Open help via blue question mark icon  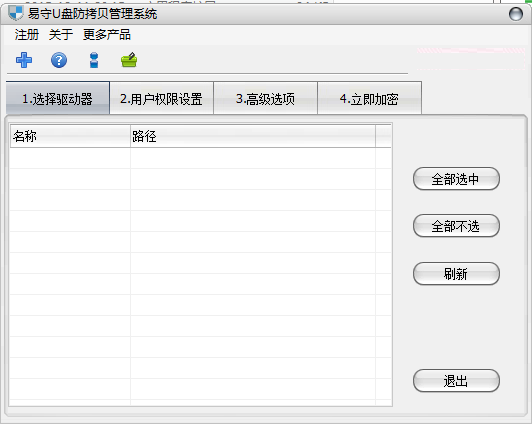(59, 60)
